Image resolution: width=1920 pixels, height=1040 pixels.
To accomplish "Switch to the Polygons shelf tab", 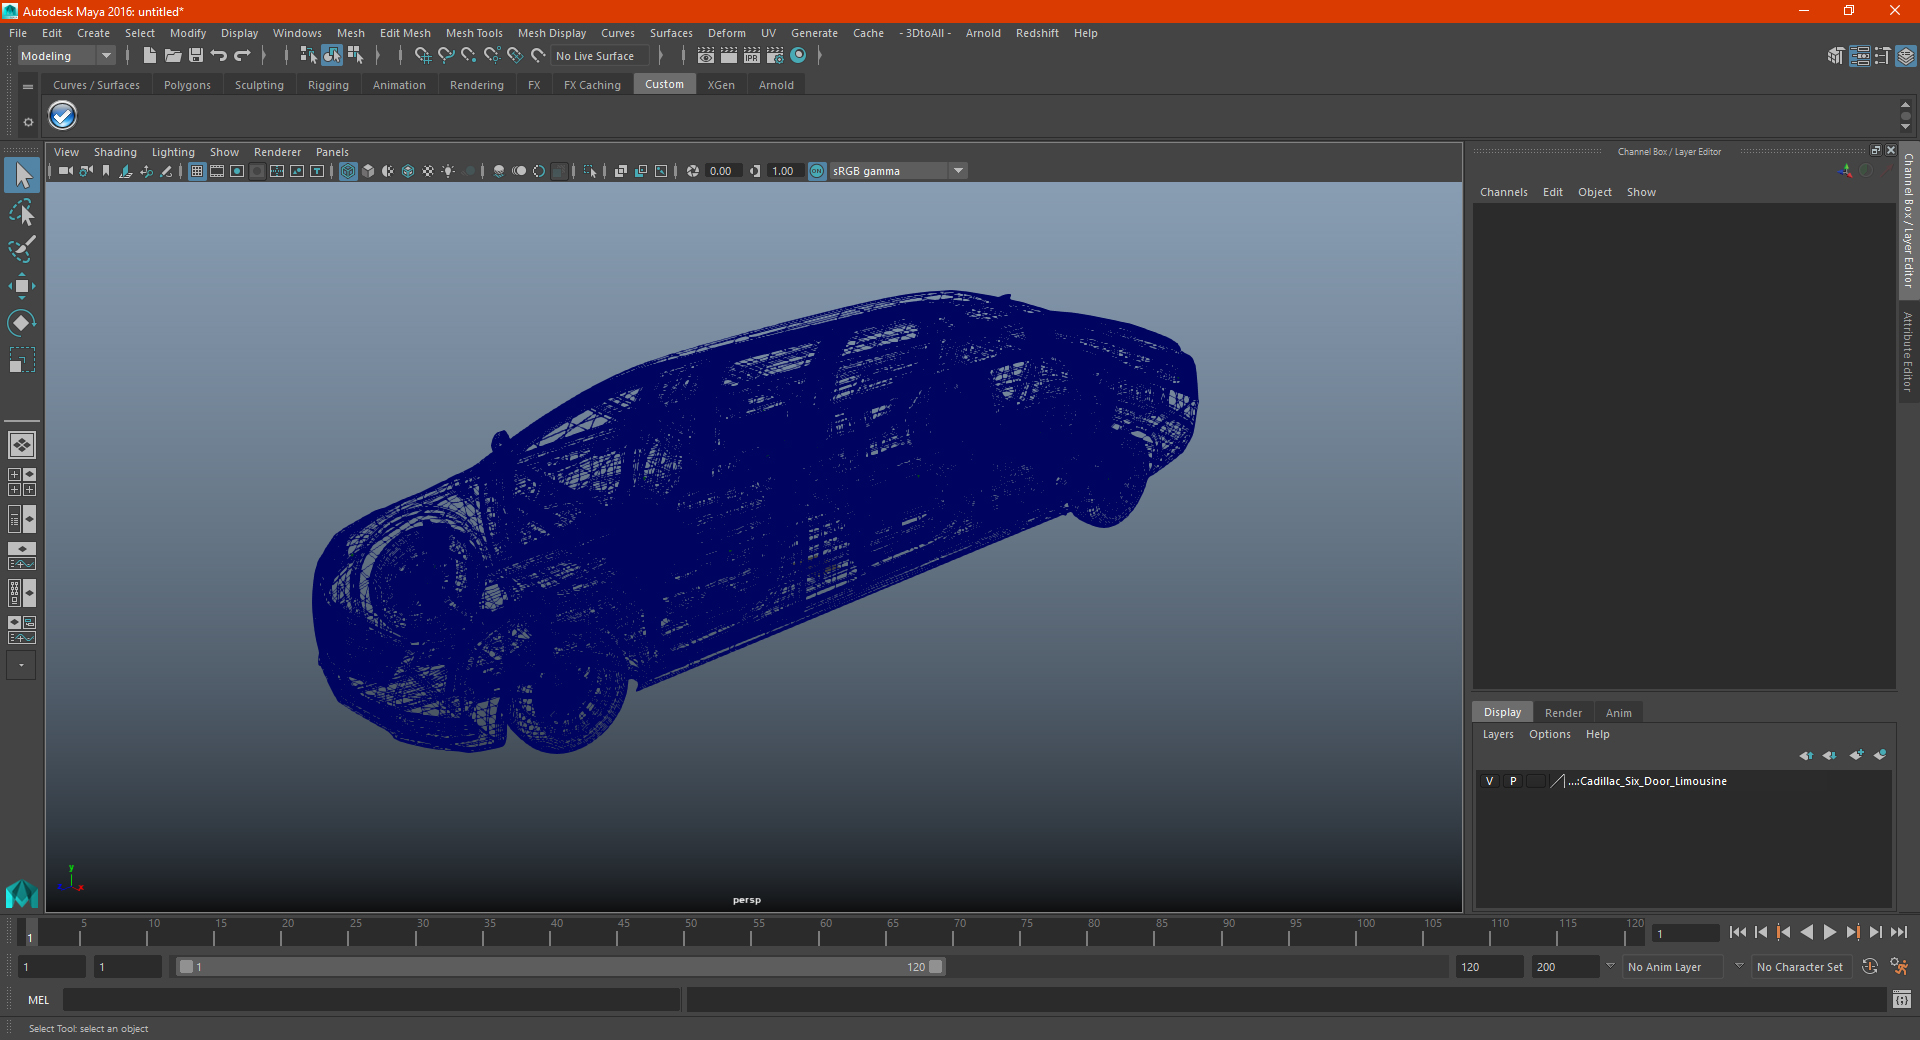I will point(187,85).
